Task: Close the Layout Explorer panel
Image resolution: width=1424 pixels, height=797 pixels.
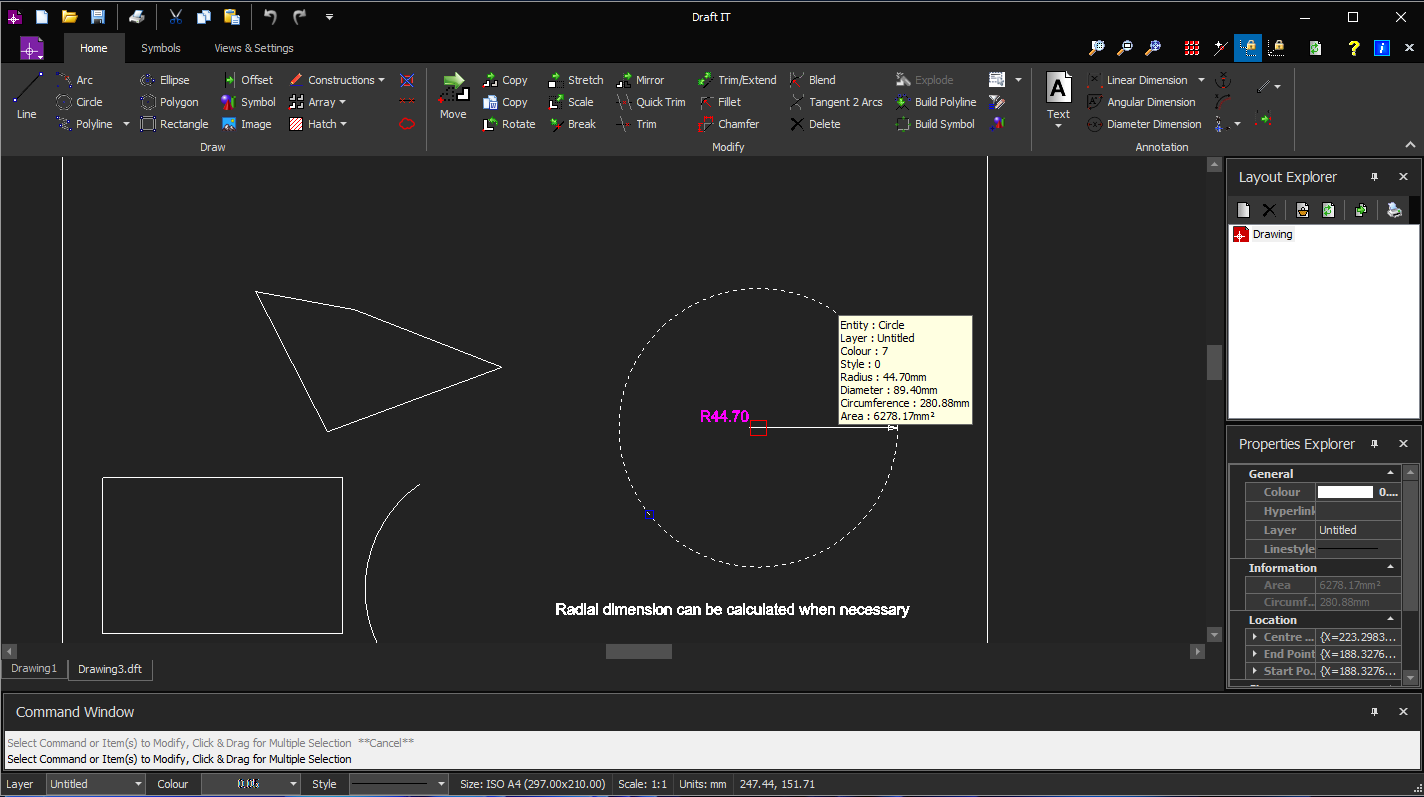Action: [1403, 177]
